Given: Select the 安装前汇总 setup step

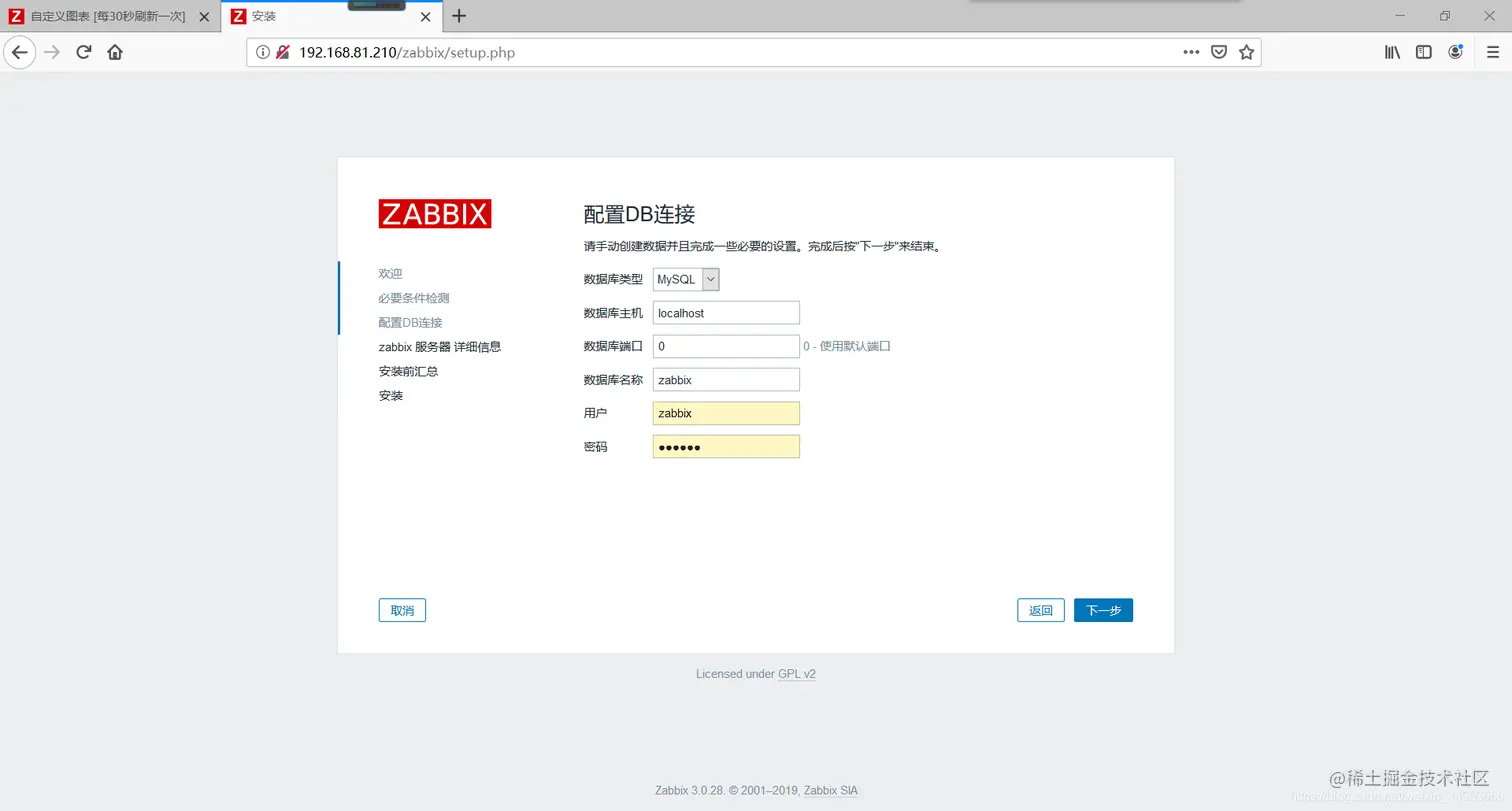Looking at the screenshot, I should pyautogui.click(x=408, y=371).
